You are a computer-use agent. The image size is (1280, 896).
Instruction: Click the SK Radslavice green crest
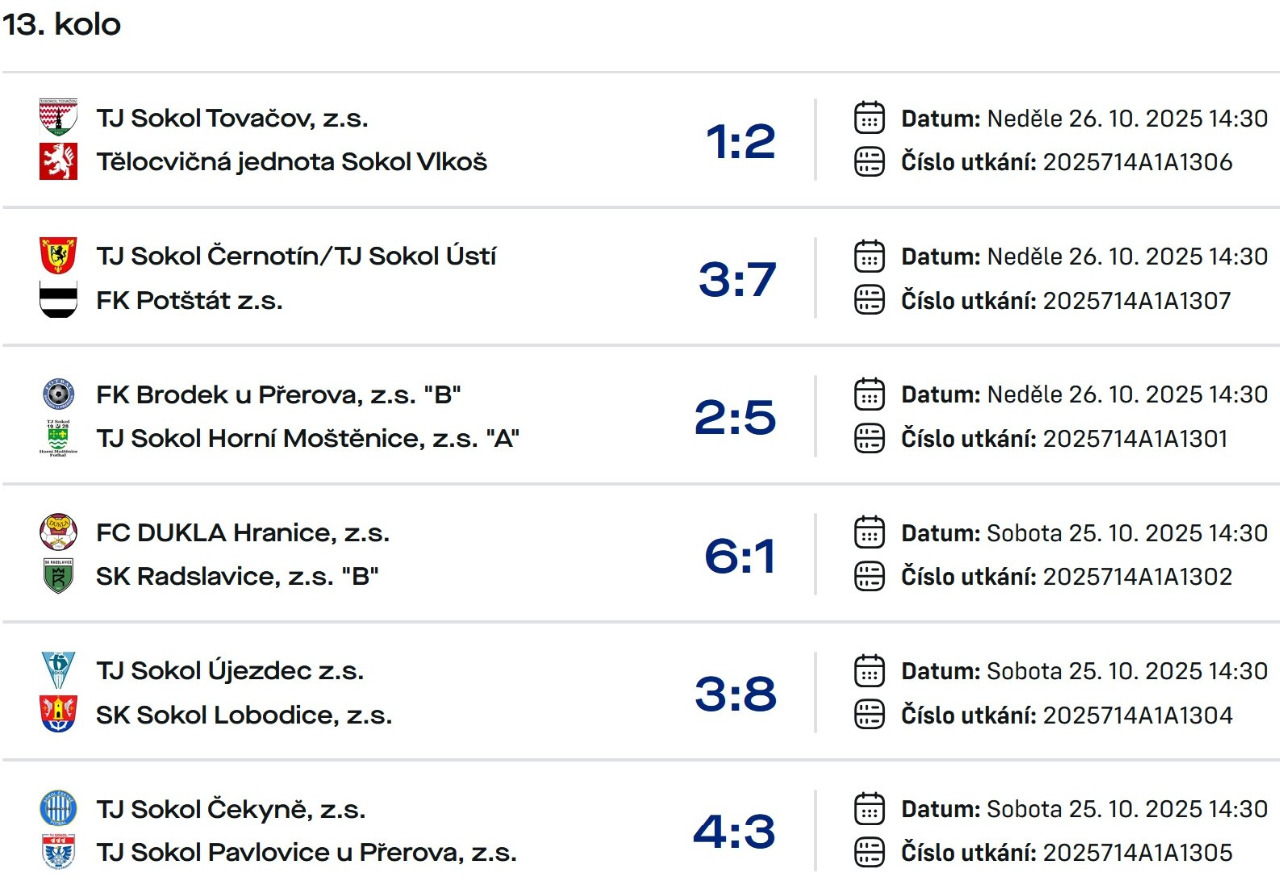coord(58,576)
